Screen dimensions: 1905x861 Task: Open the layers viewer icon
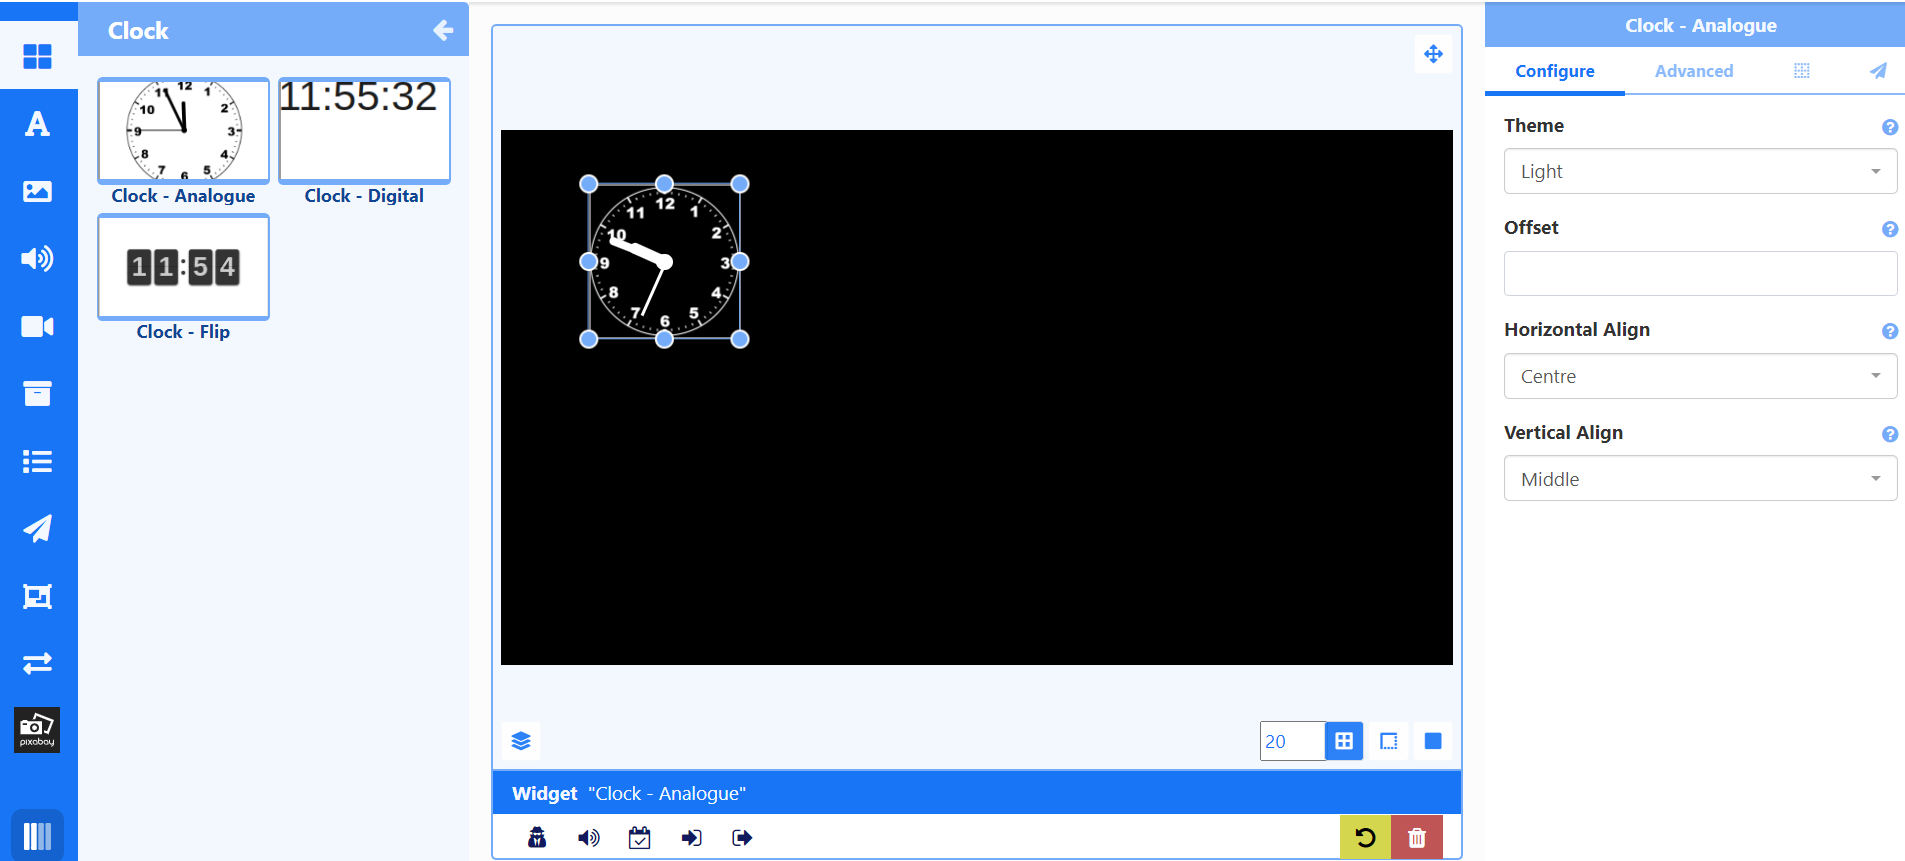tap(521, 741)
